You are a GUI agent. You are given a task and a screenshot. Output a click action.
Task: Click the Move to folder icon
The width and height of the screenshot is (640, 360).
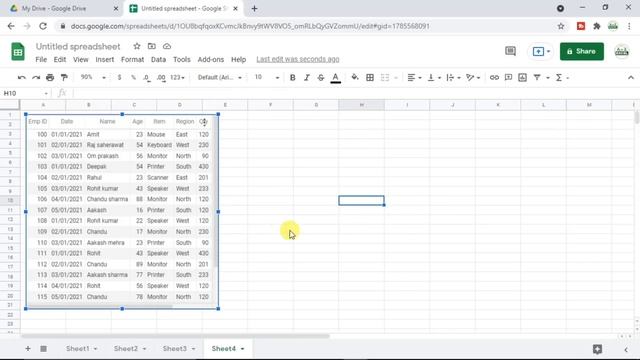[x=151, y=46]
